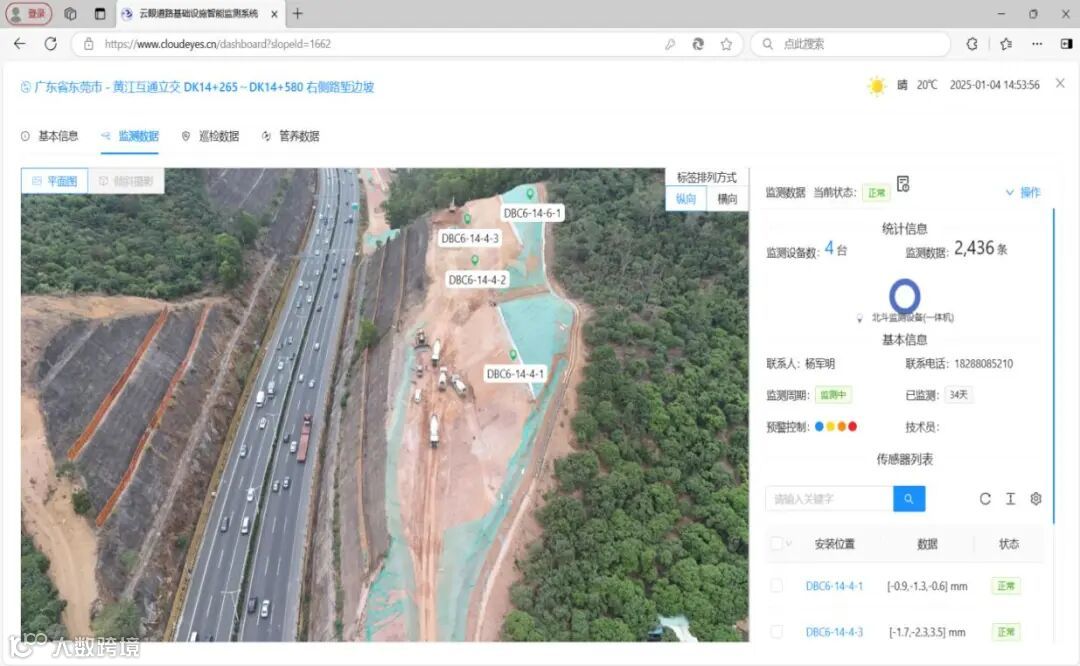1080x666 pixels.
Task: Select the DBC6-14-4-2 map marker pin
Action: tap(475, 260)
